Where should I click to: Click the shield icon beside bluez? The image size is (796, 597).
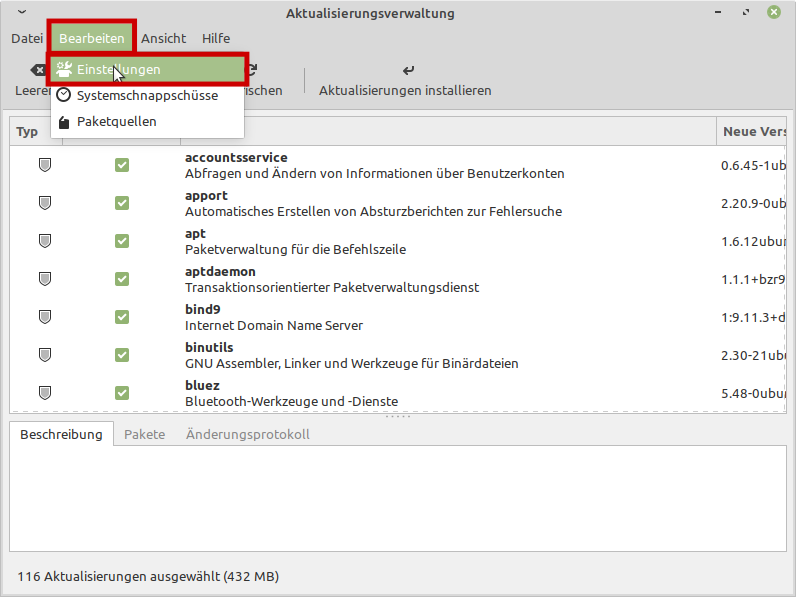[x=45, y=393]
